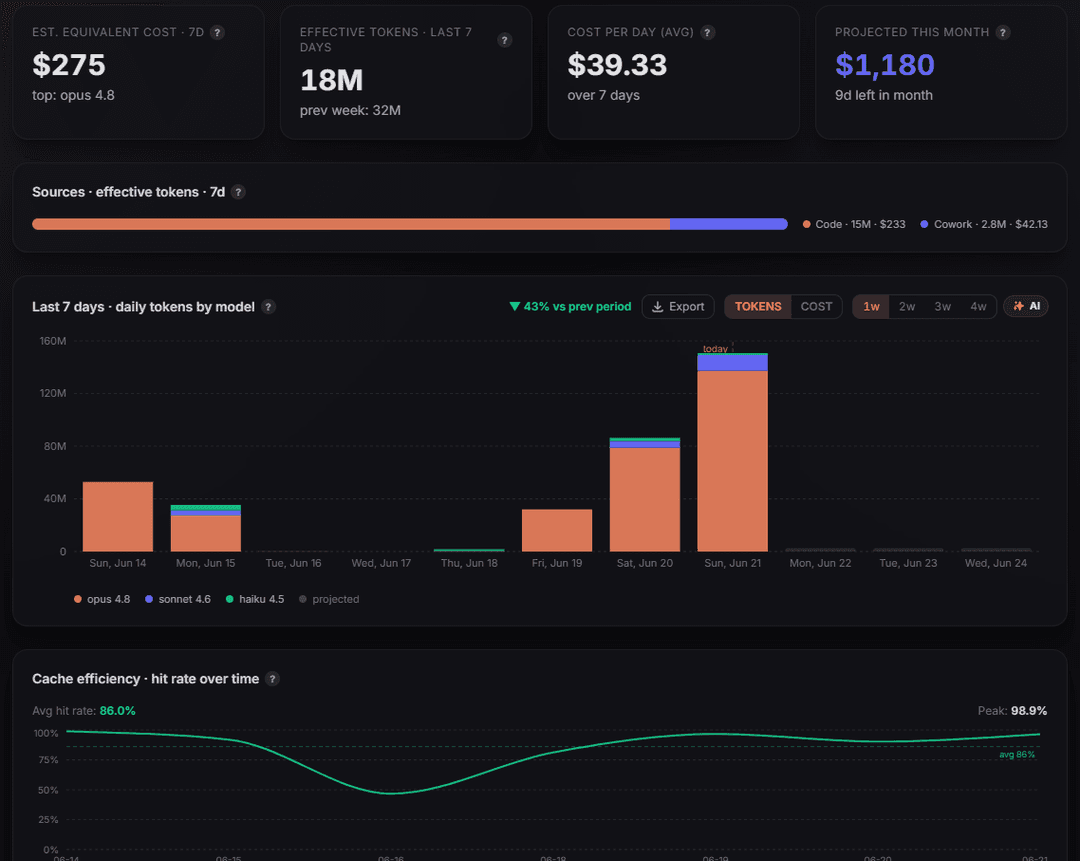
Task: Click the Cowork segment of sources bar
Action: [729, 224]
